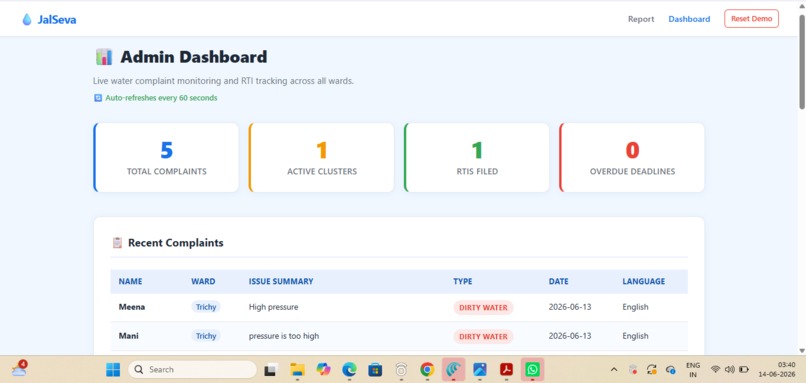Click the scrollbar down arrow
The image size is (806, 383).
coord(801,350)
